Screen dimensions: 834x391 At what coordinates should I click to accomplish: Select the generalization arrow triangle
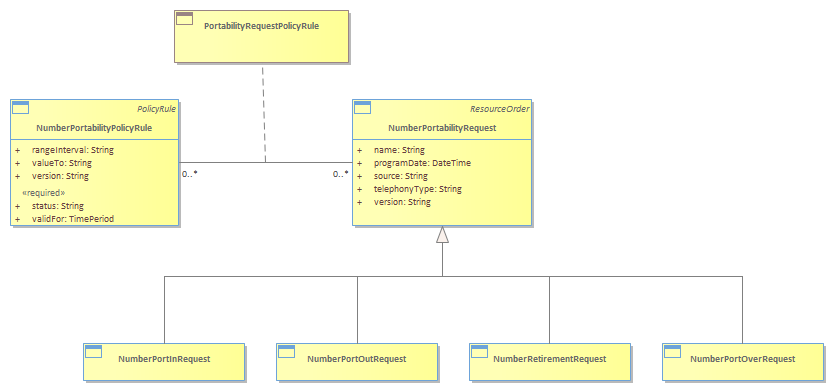pyautogui.click(x=443, y=235)
